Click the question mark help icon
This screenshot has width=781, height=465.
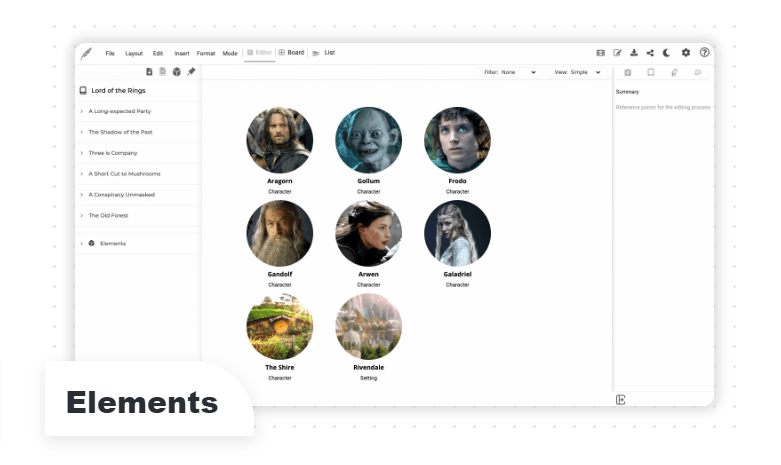(704, 52)
